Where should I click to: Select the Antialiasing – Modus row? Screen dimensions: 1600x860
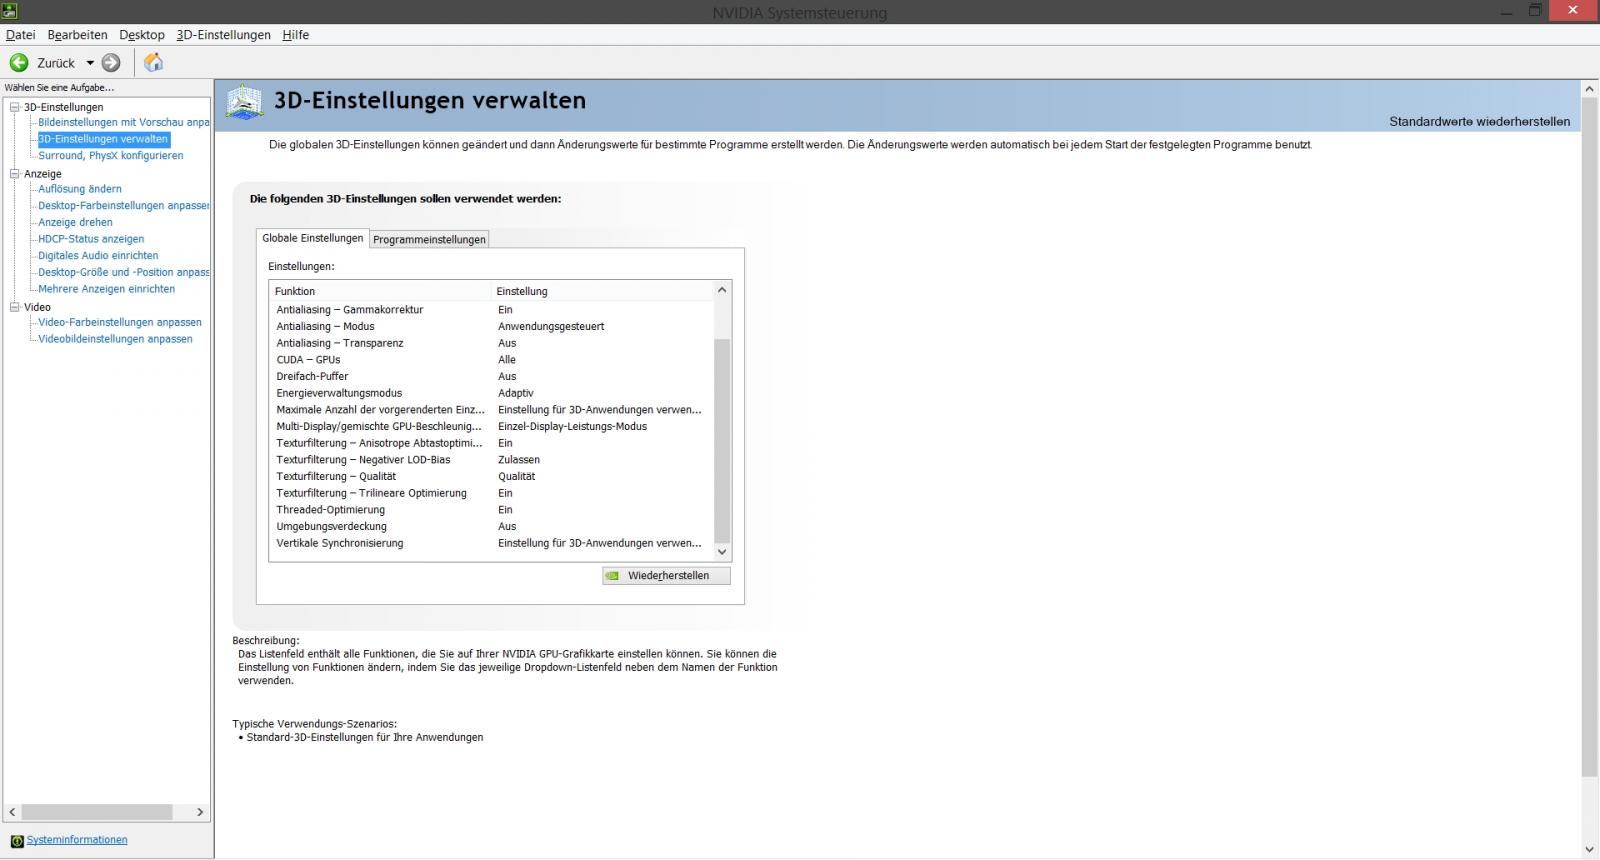click(492, 327)
